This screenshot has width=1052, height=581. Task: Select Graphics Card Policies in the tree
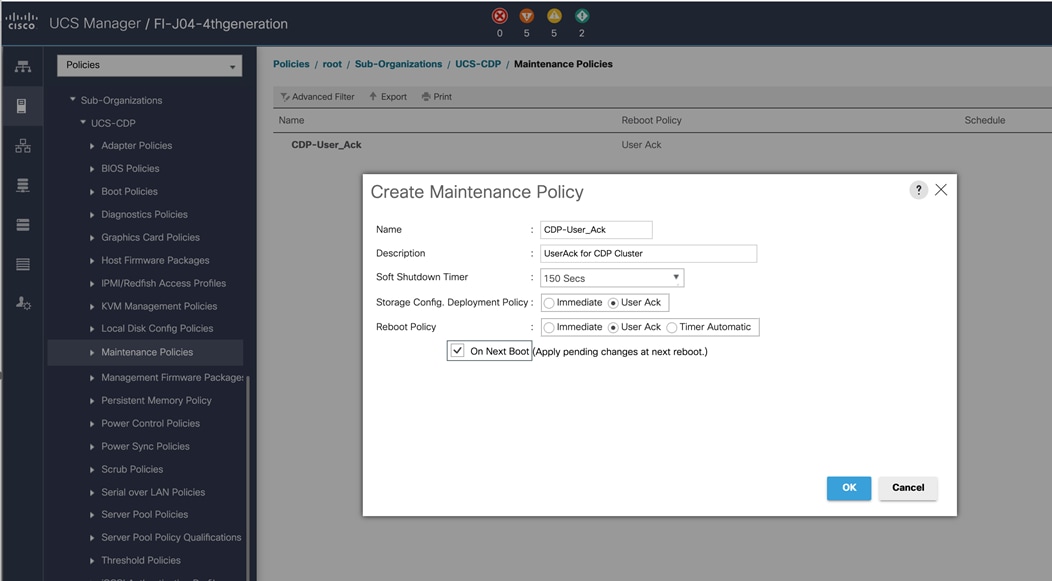coord(150,237)
